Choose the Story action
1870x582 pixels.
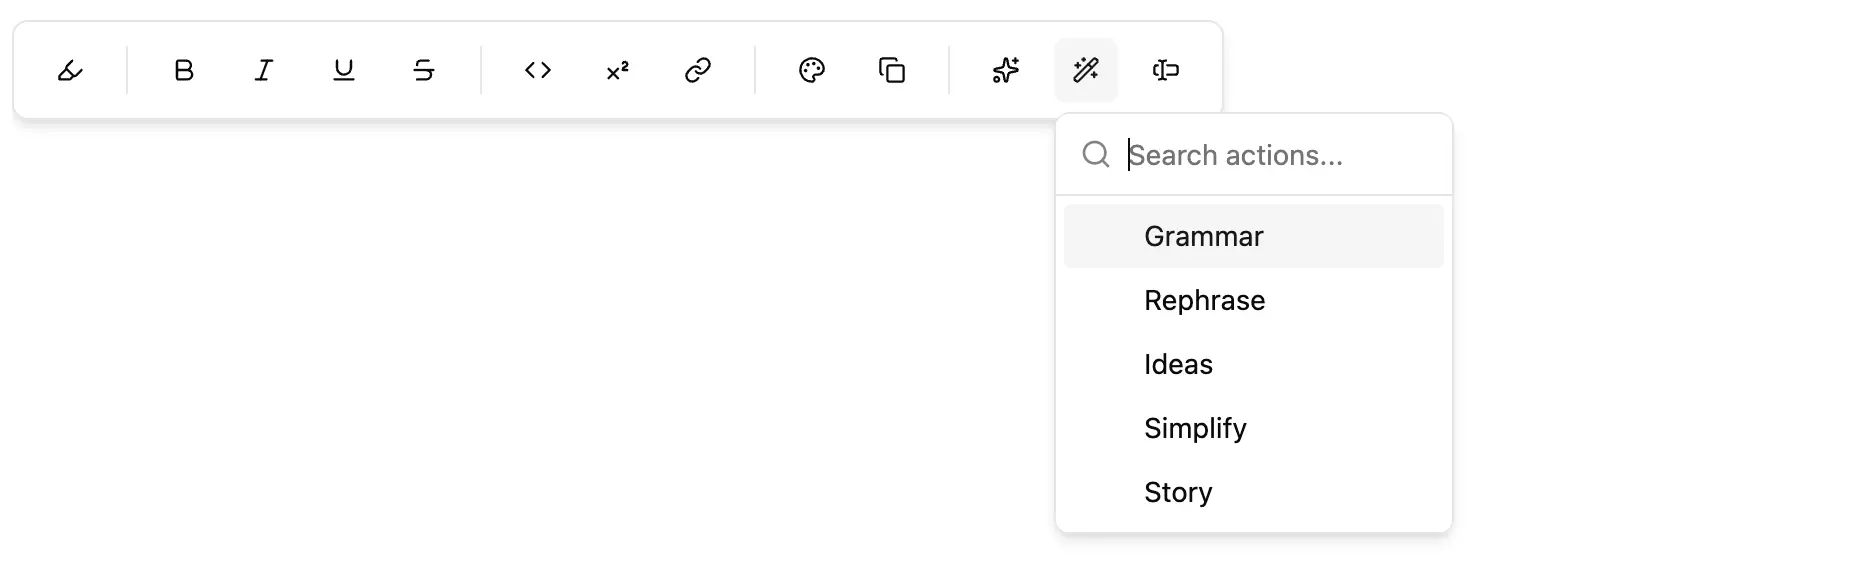pyautogui.click(x=1254, y=492)
